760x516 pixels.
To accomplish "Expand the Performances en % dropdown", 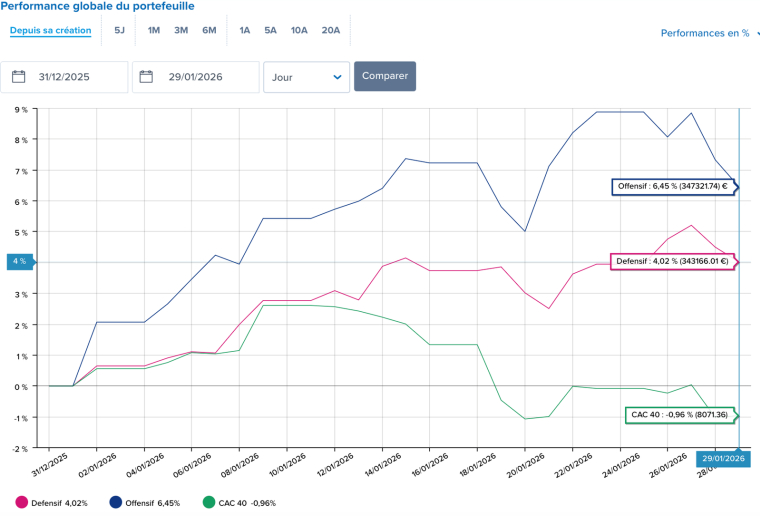I will click(x=709, y=33).
